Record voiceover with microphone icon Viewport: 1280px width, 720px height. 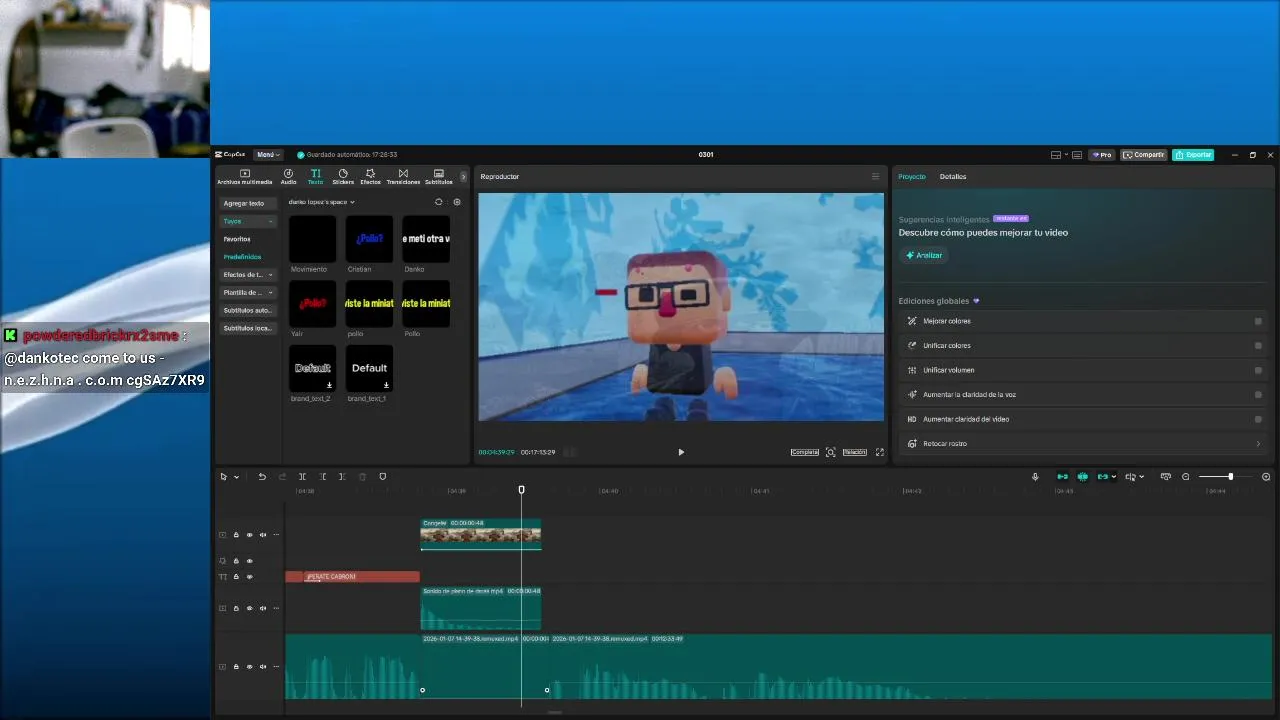coord(1035,477)
